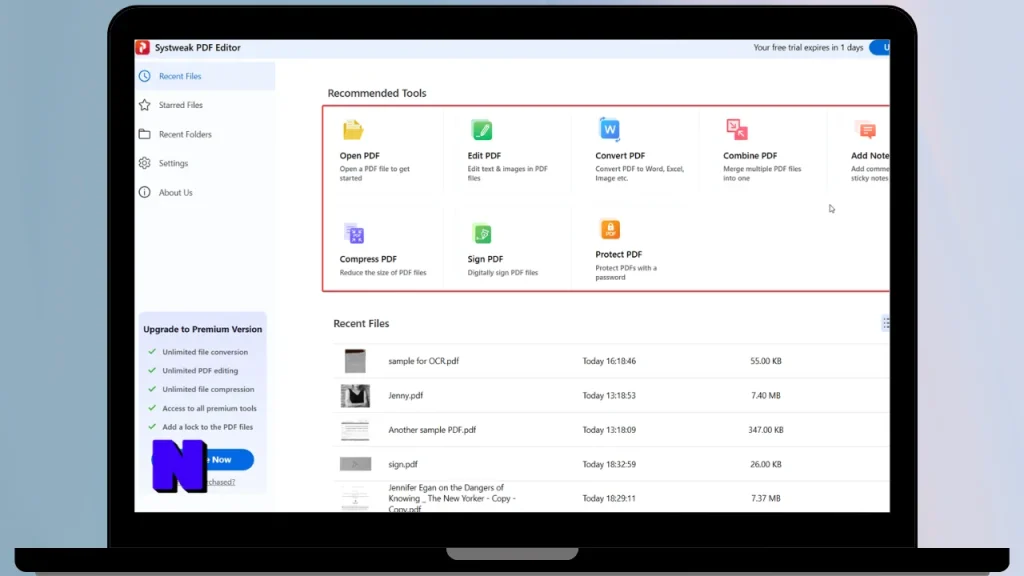
Task: Select the Compress PDF icon
Action: 353,233
